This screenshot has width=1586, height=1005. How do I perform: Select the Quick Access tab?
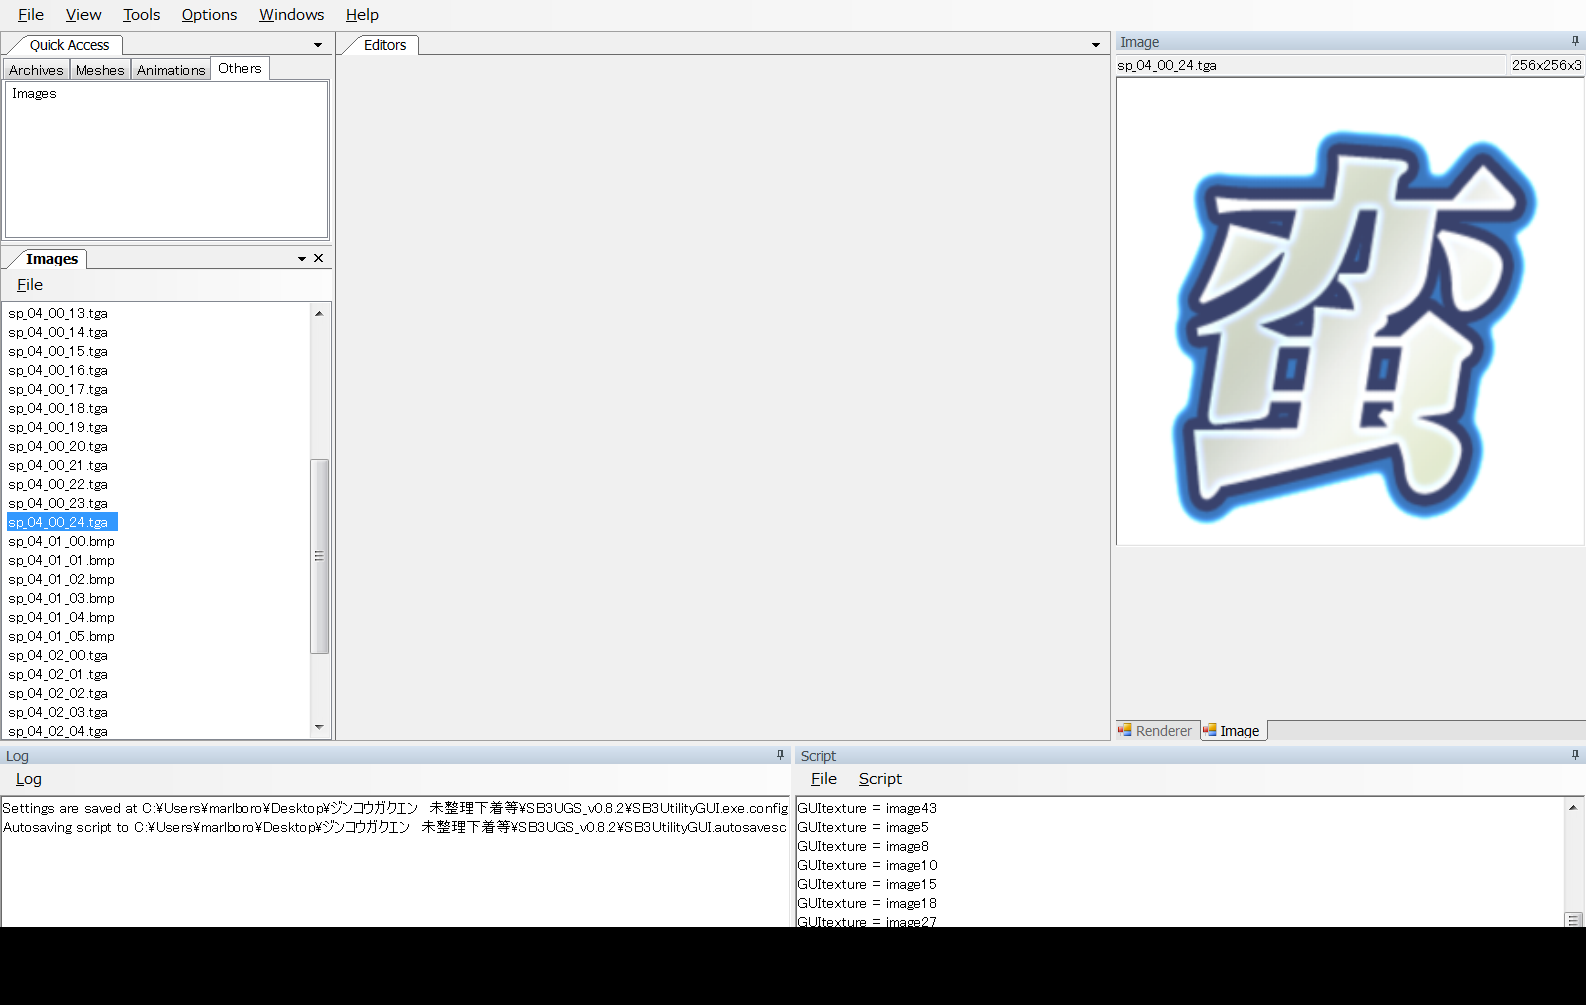tap(69, 45)
